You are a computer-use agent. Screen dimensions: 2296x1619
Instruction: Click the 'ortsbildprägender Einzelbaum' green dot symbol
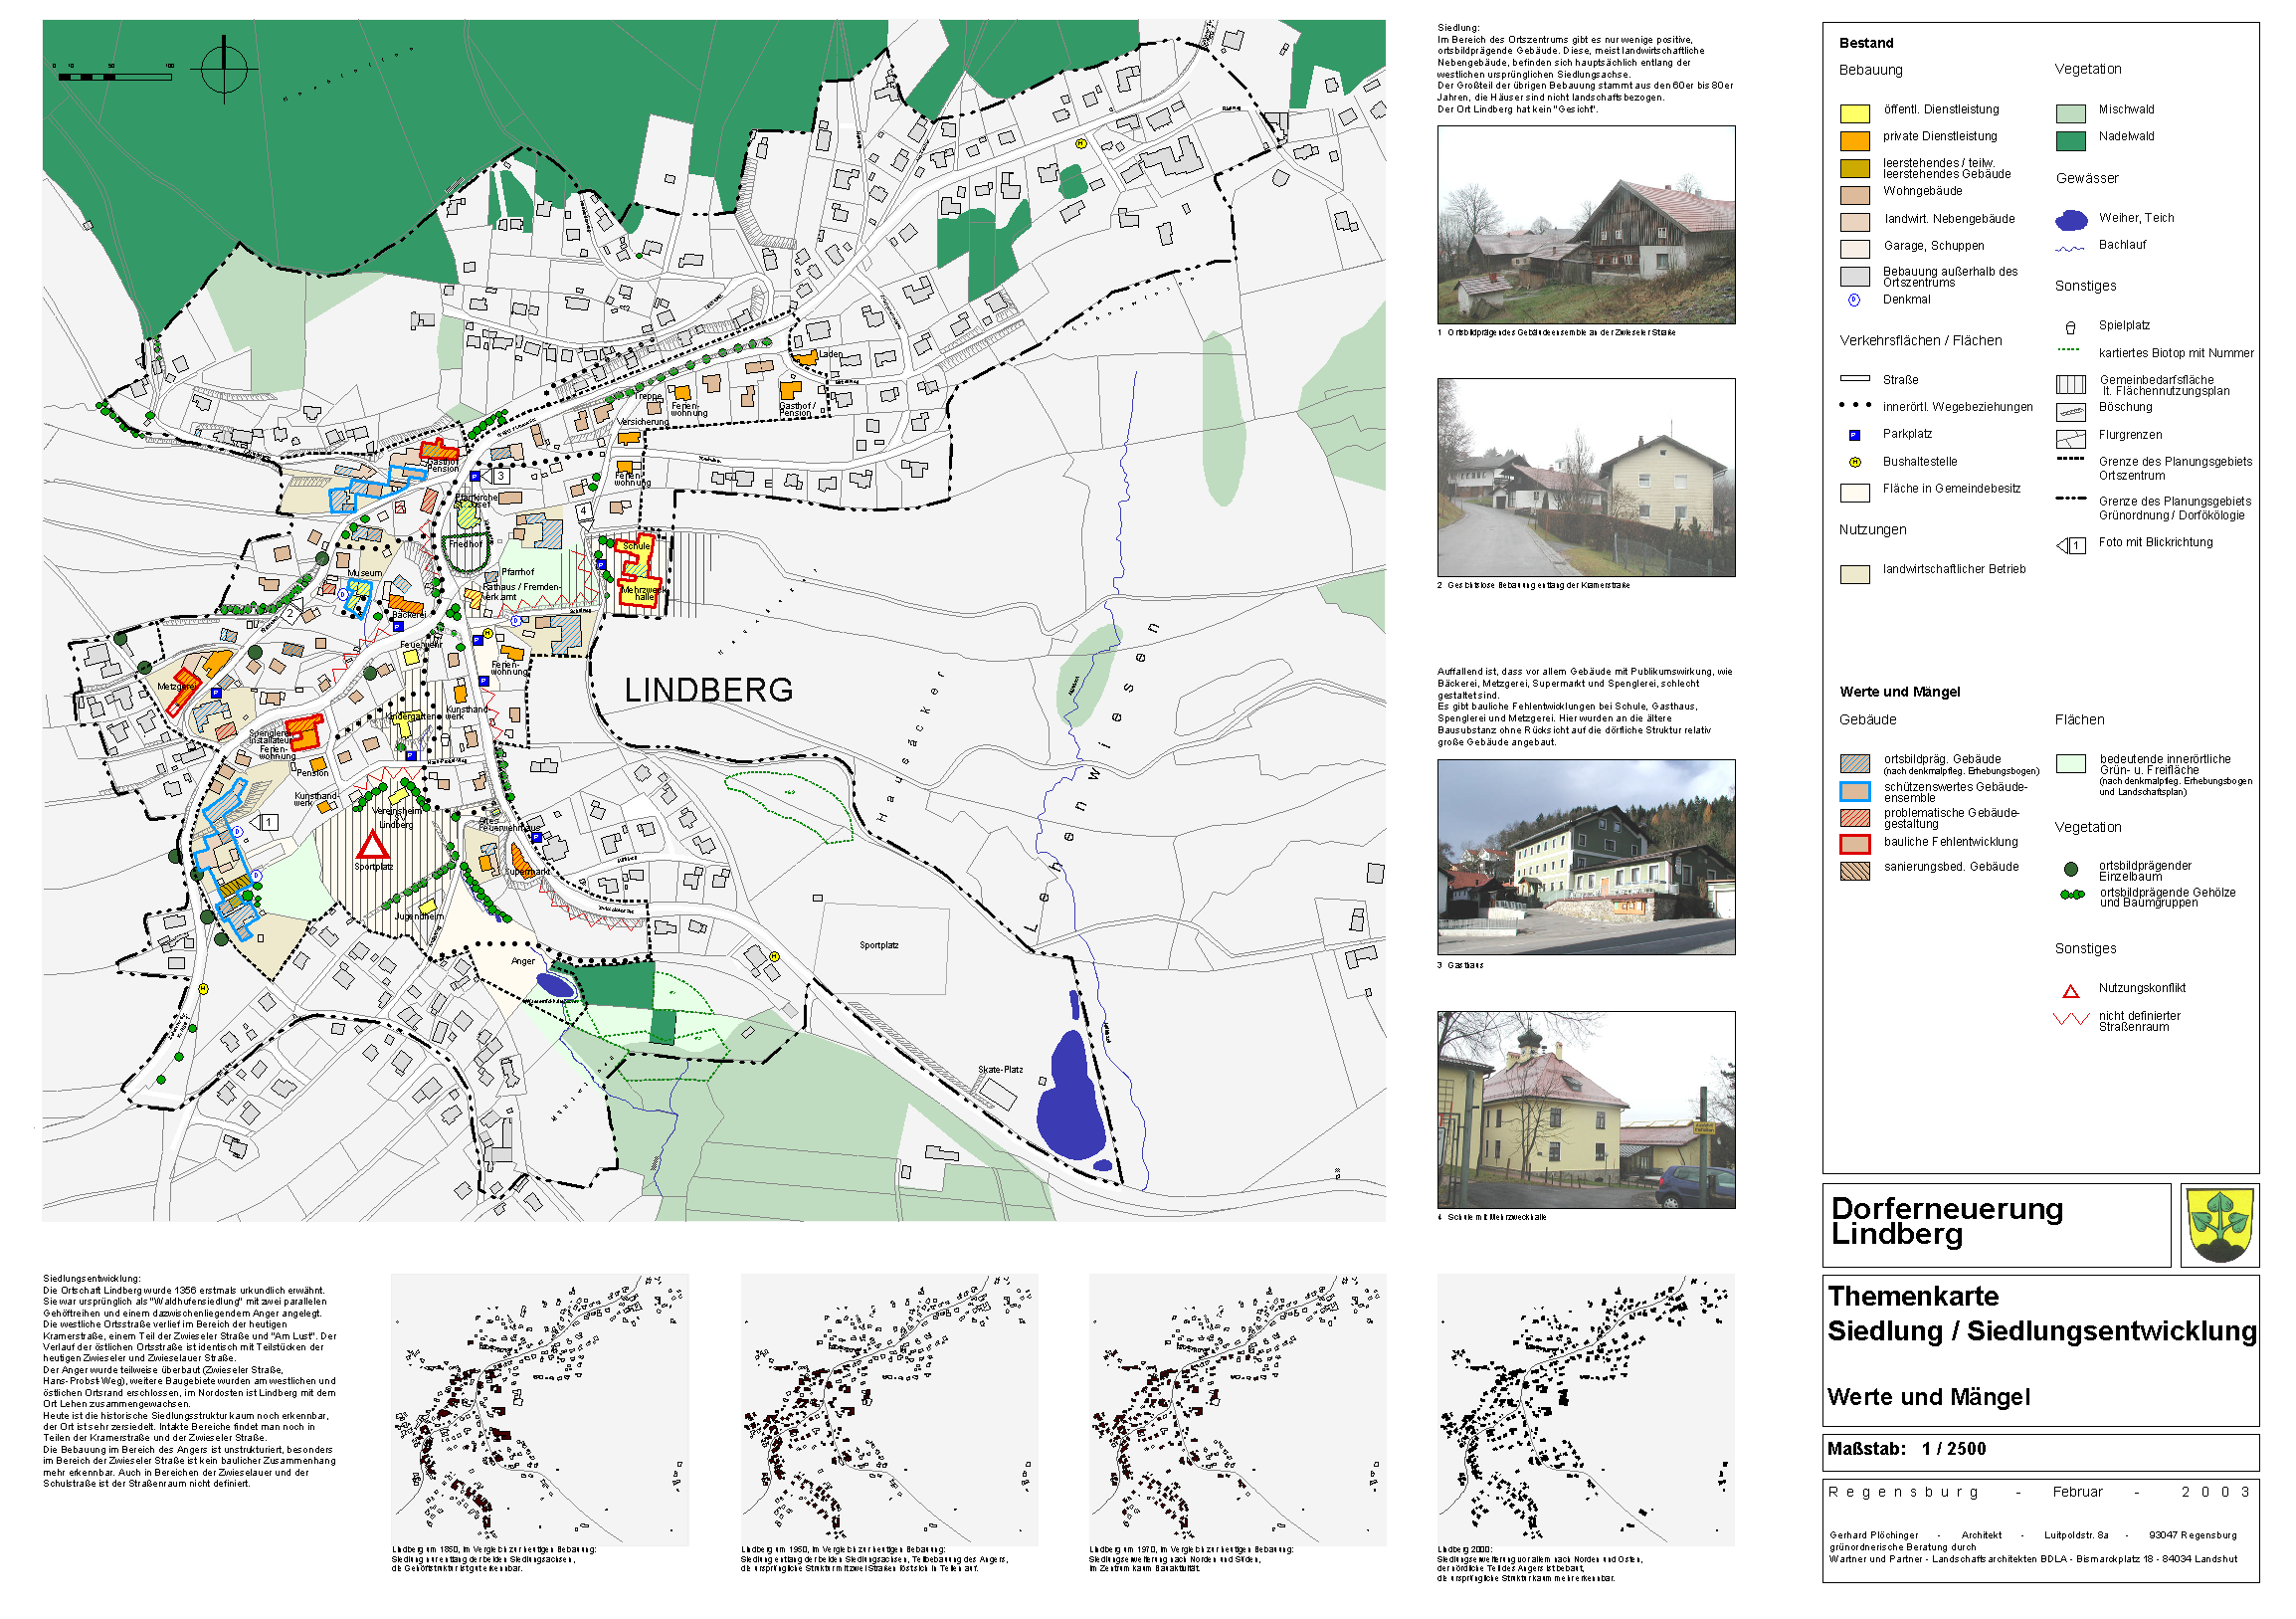[2071, 869]
